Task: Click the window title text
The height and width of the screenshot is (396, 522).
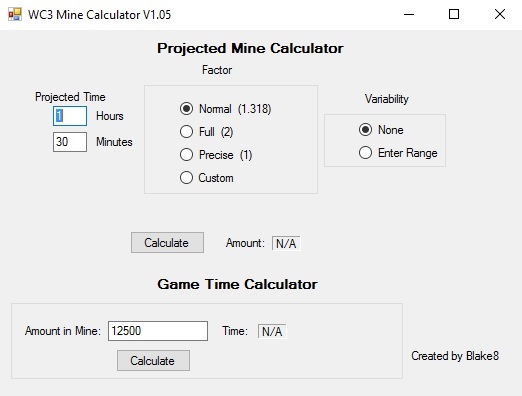Action: coord(99,15)
